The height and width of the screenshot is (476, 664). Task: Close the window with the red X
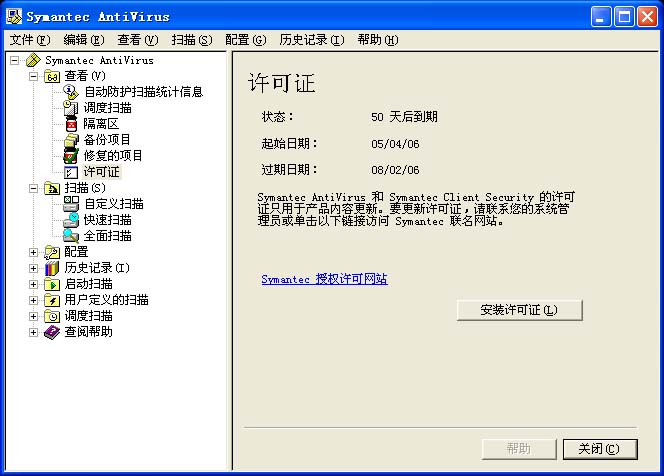pos(647,17)
